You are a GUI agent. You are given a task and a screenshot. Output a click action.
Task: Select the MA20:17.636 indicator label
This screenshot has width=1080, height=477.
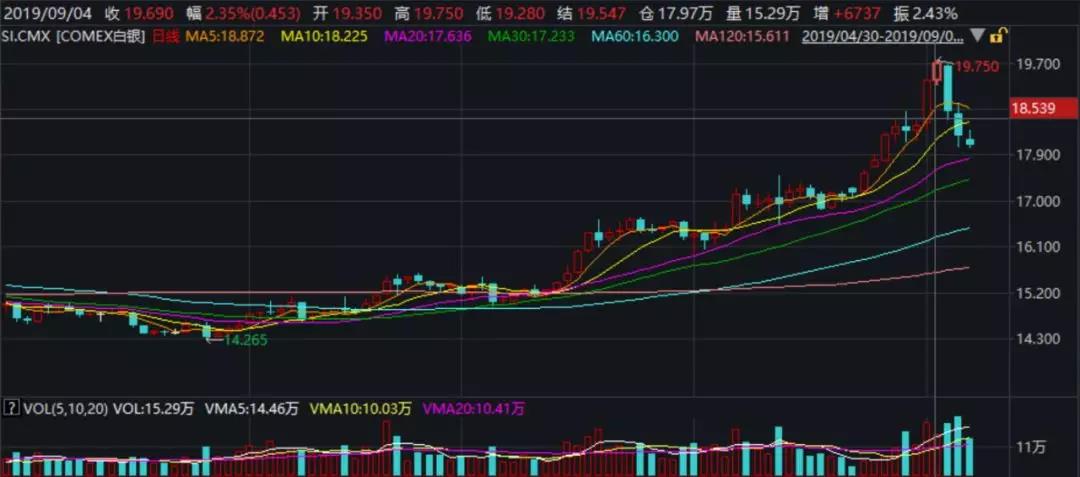(x=428, y=35)
